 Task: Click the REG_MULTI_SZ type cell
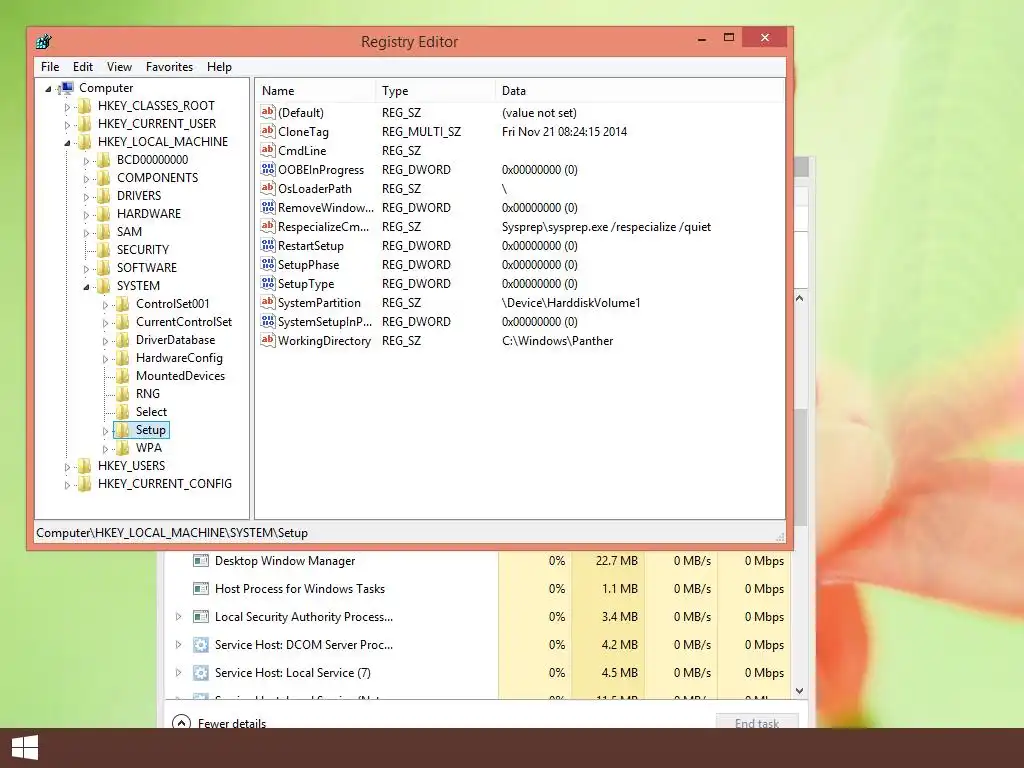pyautogui.click(x=421, y=131)
